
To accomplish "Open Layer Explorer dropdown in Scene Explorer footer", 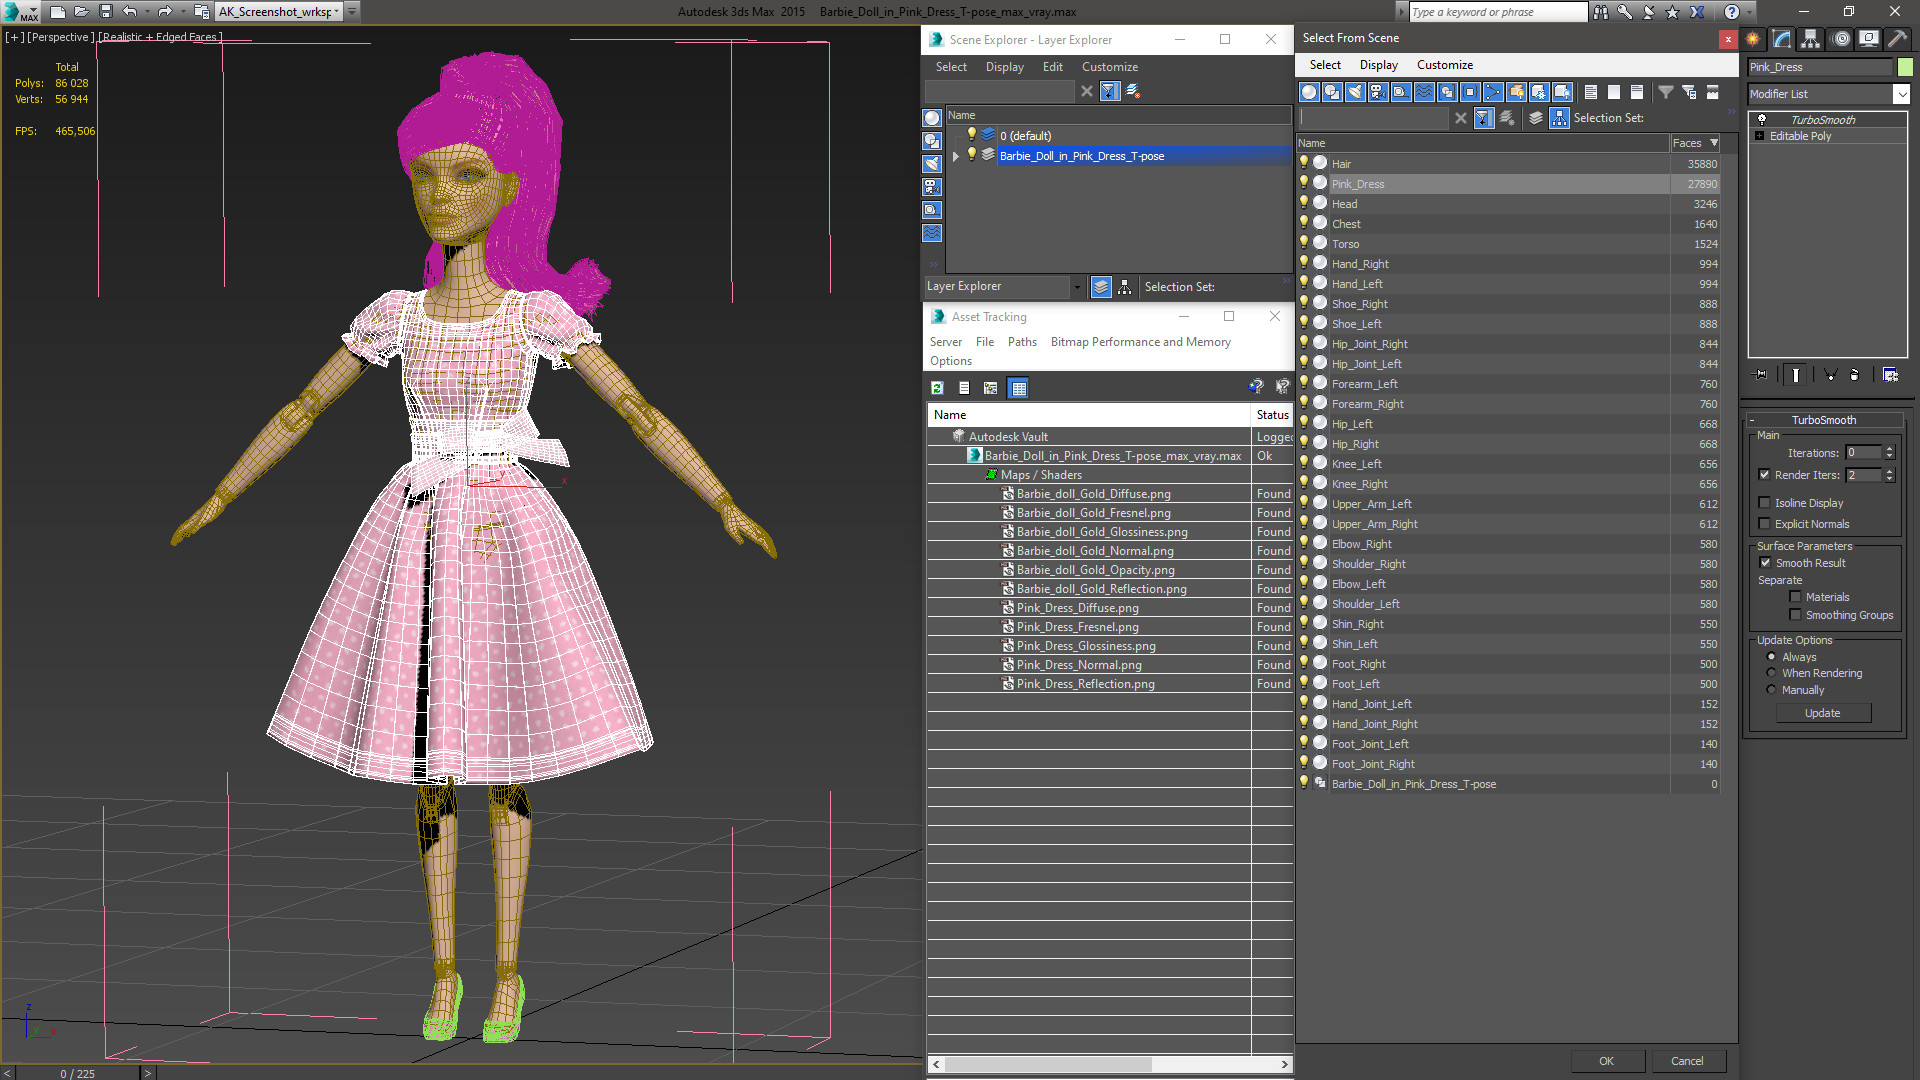I will (1077, 287).
